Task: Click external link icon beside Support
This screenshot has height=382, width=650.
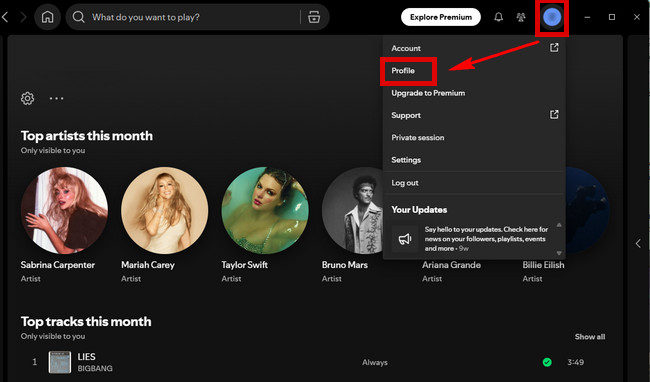Action: coord(554,115)
